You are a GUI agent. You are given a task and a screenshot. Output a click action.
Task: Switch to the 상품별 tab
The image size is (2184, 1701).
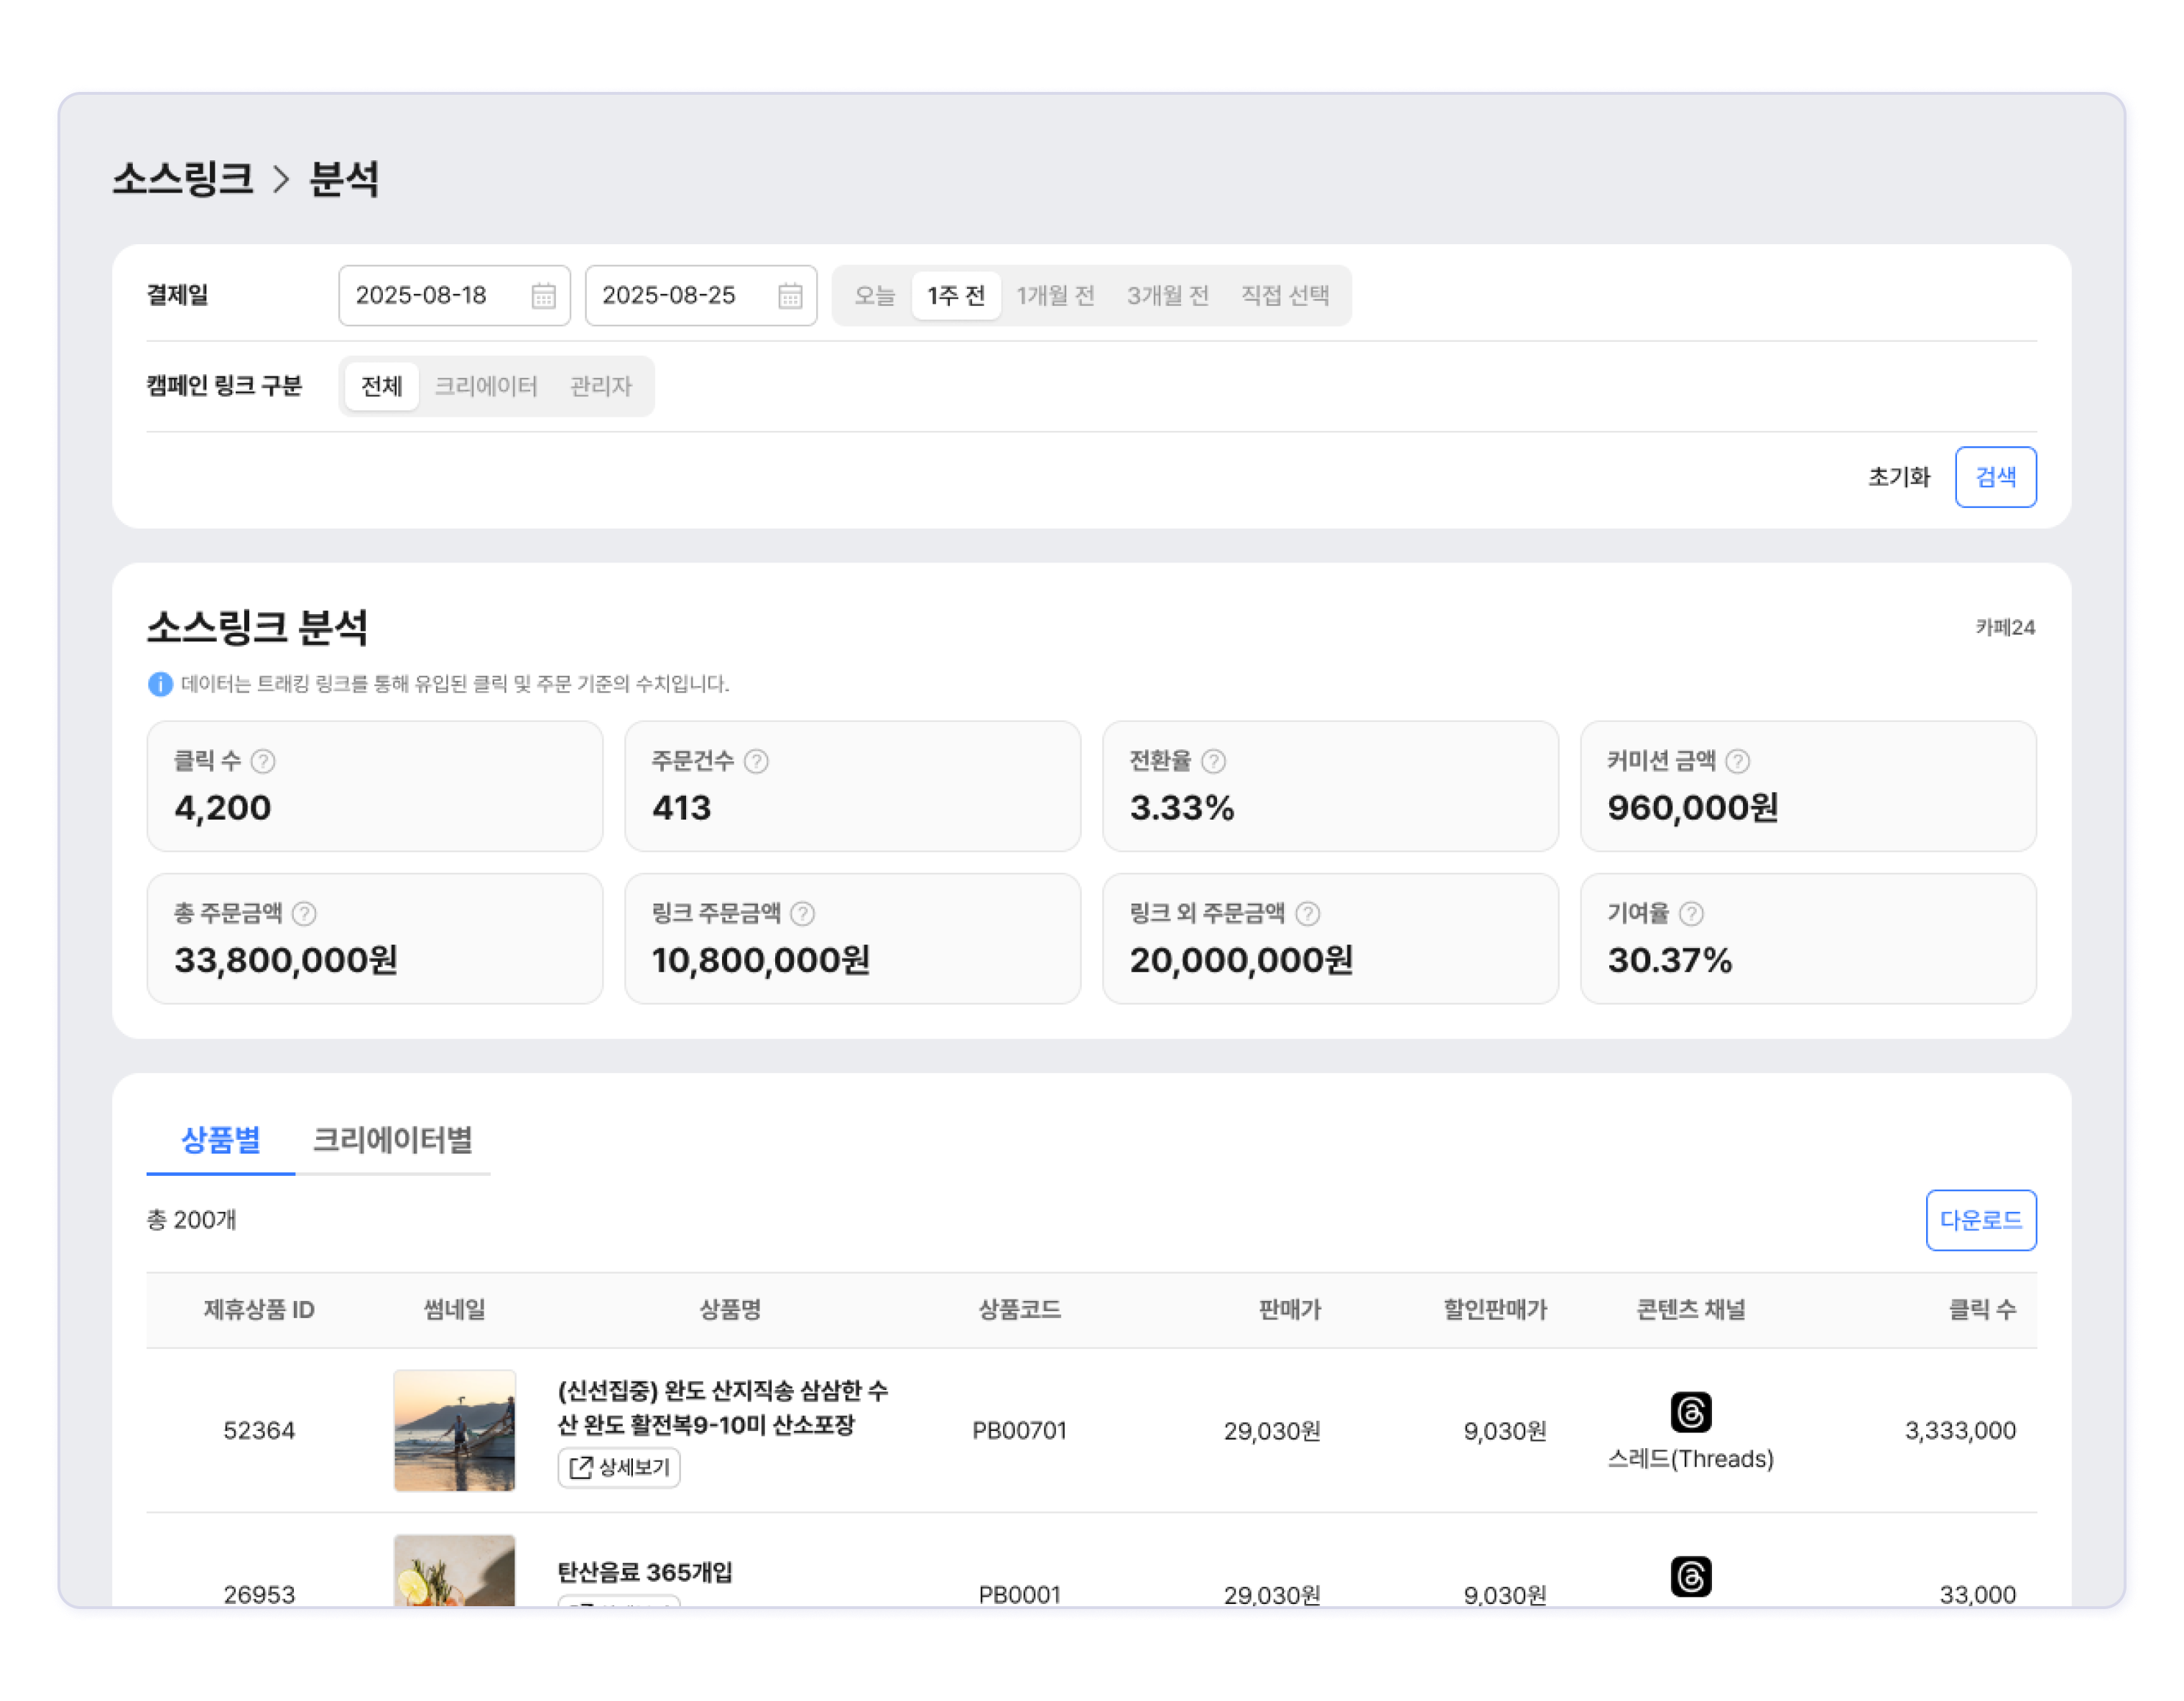(x=220, y=1139)
